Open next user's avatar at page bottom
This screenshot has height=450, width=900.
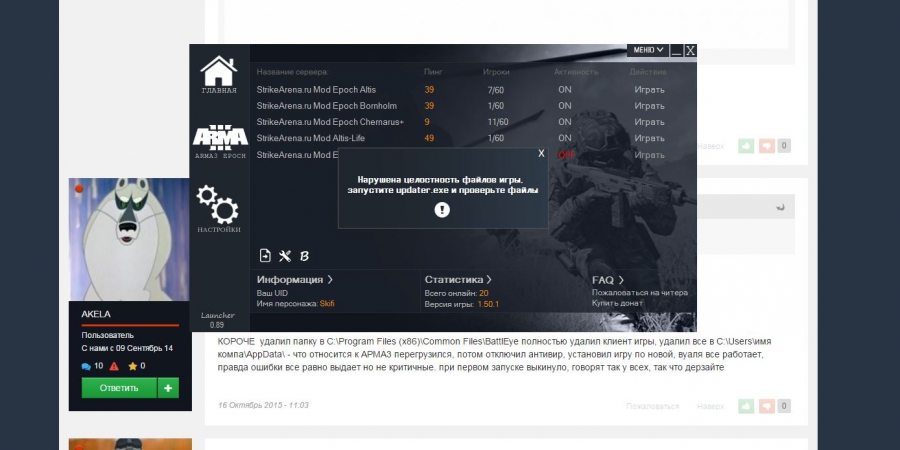pos(130,444)
